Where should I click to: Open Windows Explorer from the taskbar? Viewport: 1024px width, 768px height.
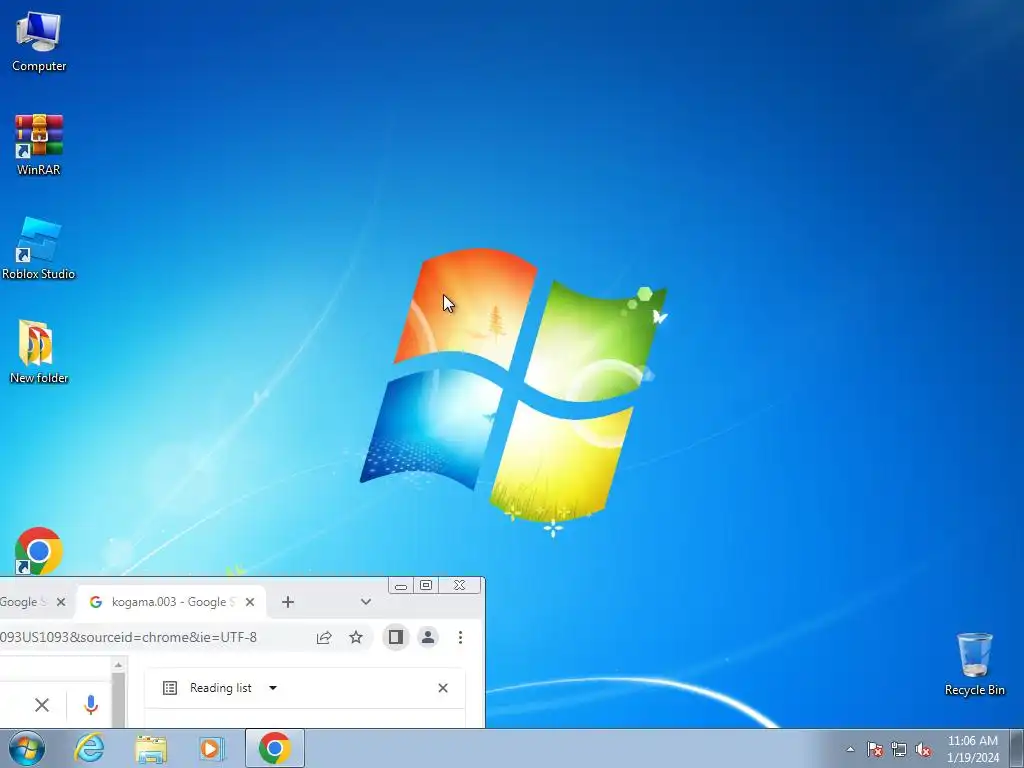click(x=151, y=748)
